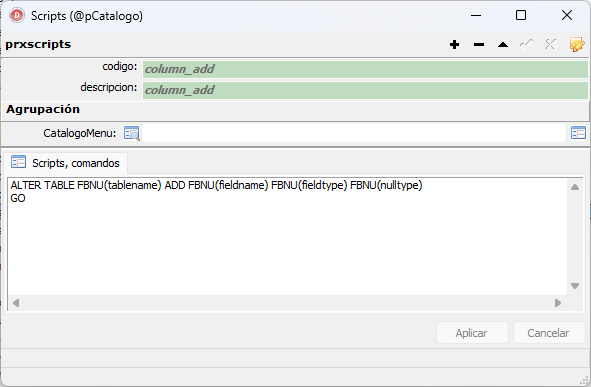Click the Agrupación section header
The height and width of the screenshot is (387, 591).
click(43, 109)
